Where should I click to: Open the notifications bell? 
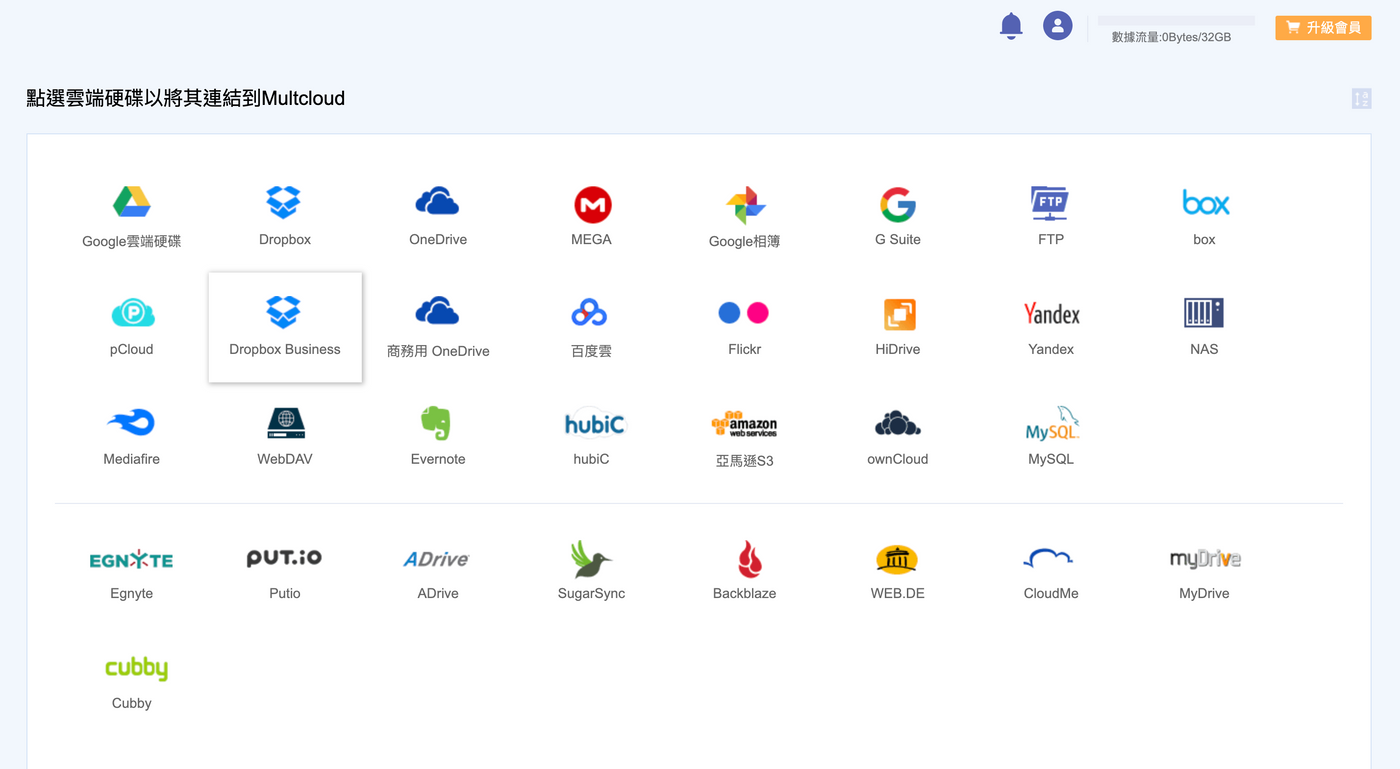coord(1011,26)
